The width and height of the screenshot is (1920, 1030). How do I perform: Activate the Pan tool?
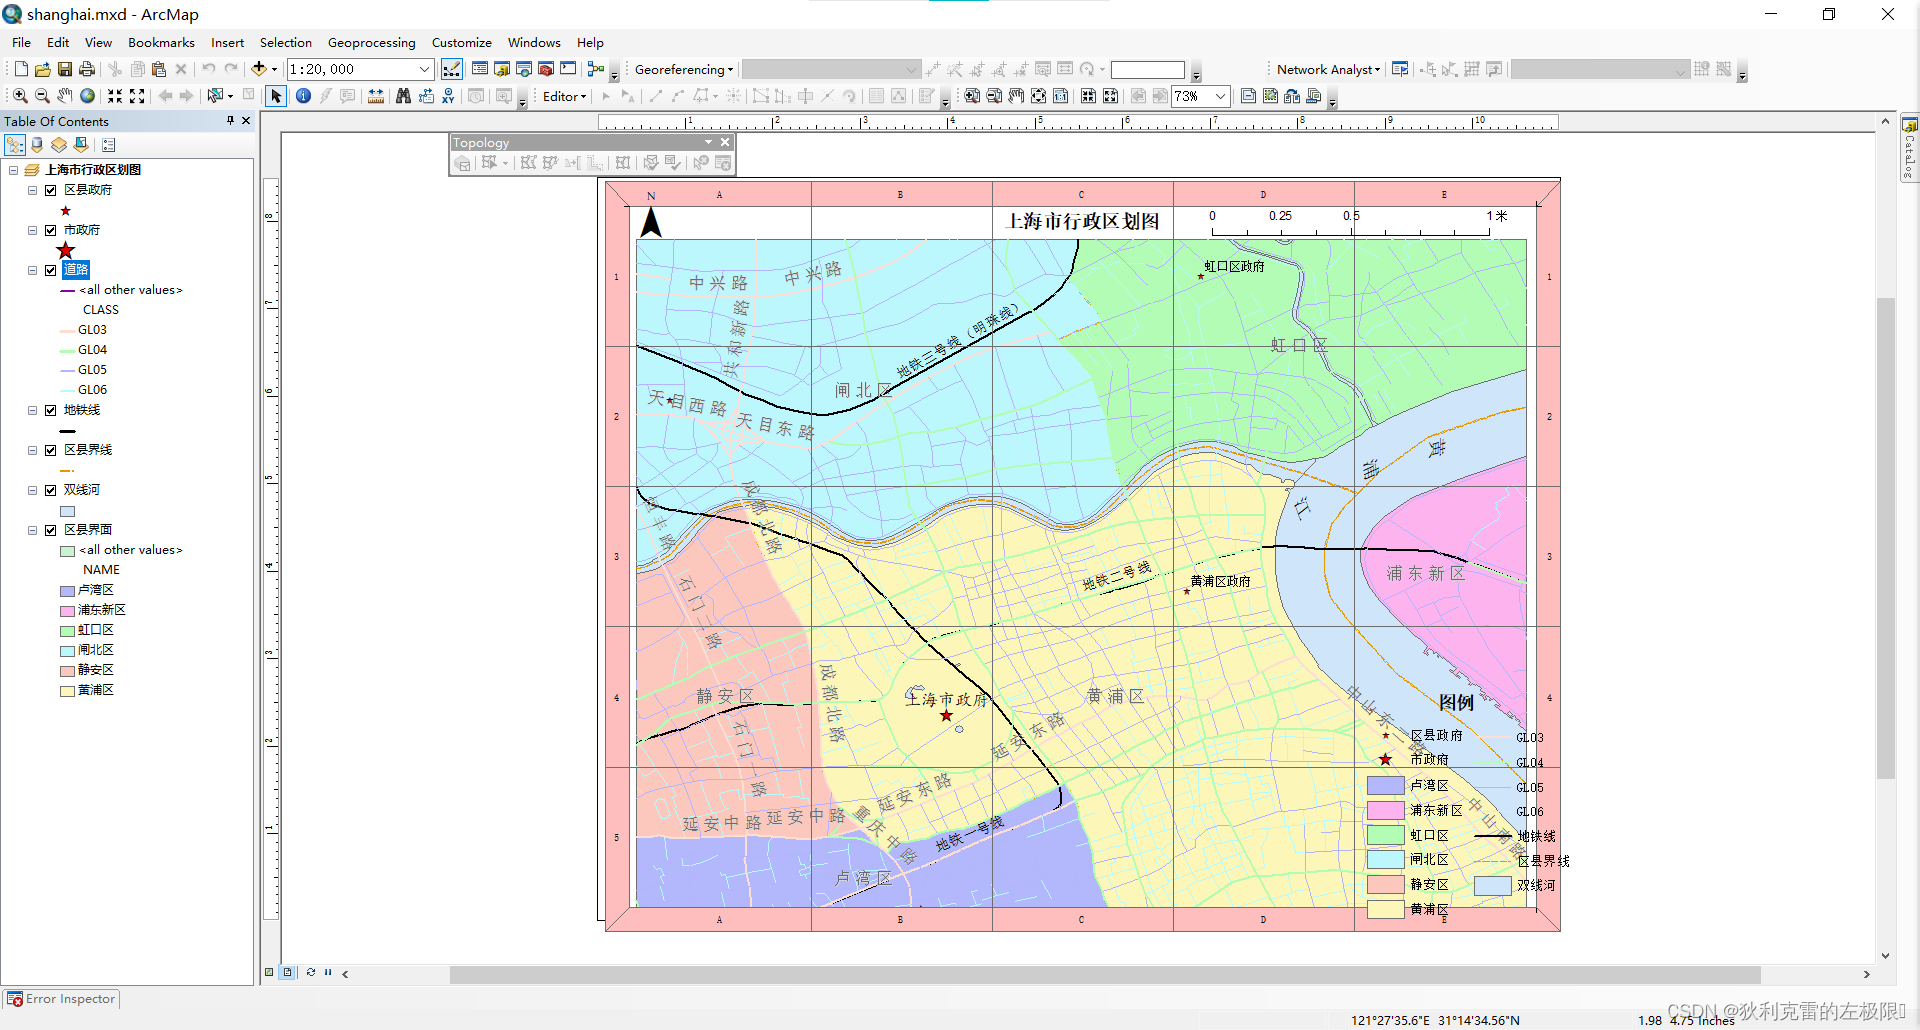coord(64,96)
